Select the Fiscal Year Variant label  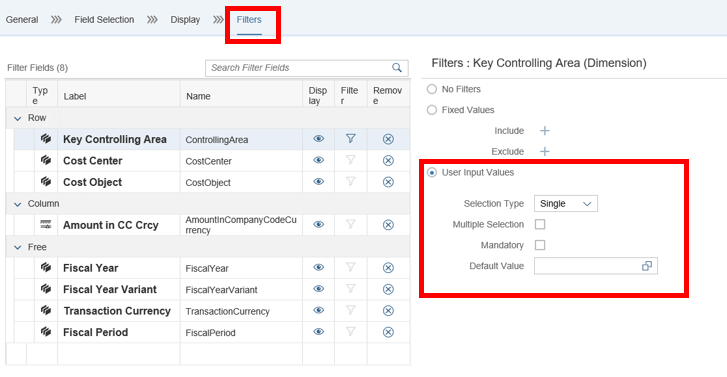coord(110,289)
